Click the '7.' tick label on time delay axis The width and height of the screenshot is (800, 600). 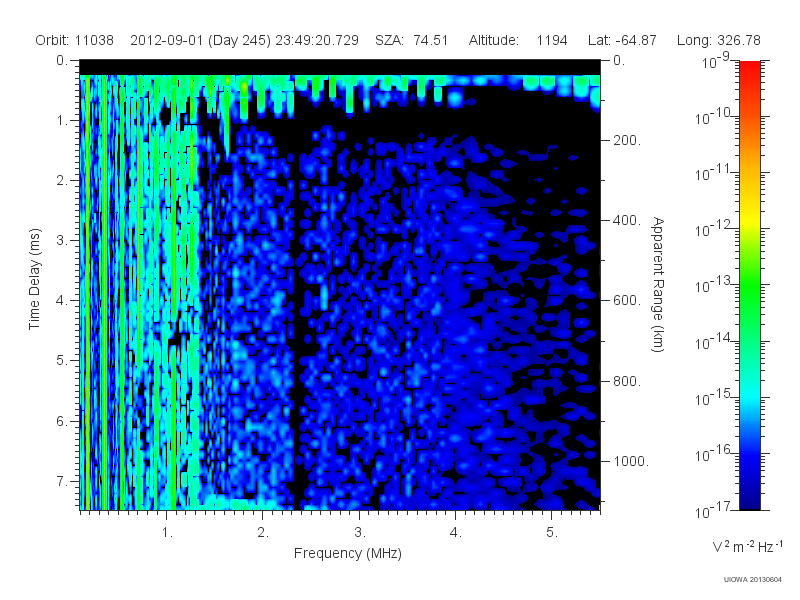62,481
